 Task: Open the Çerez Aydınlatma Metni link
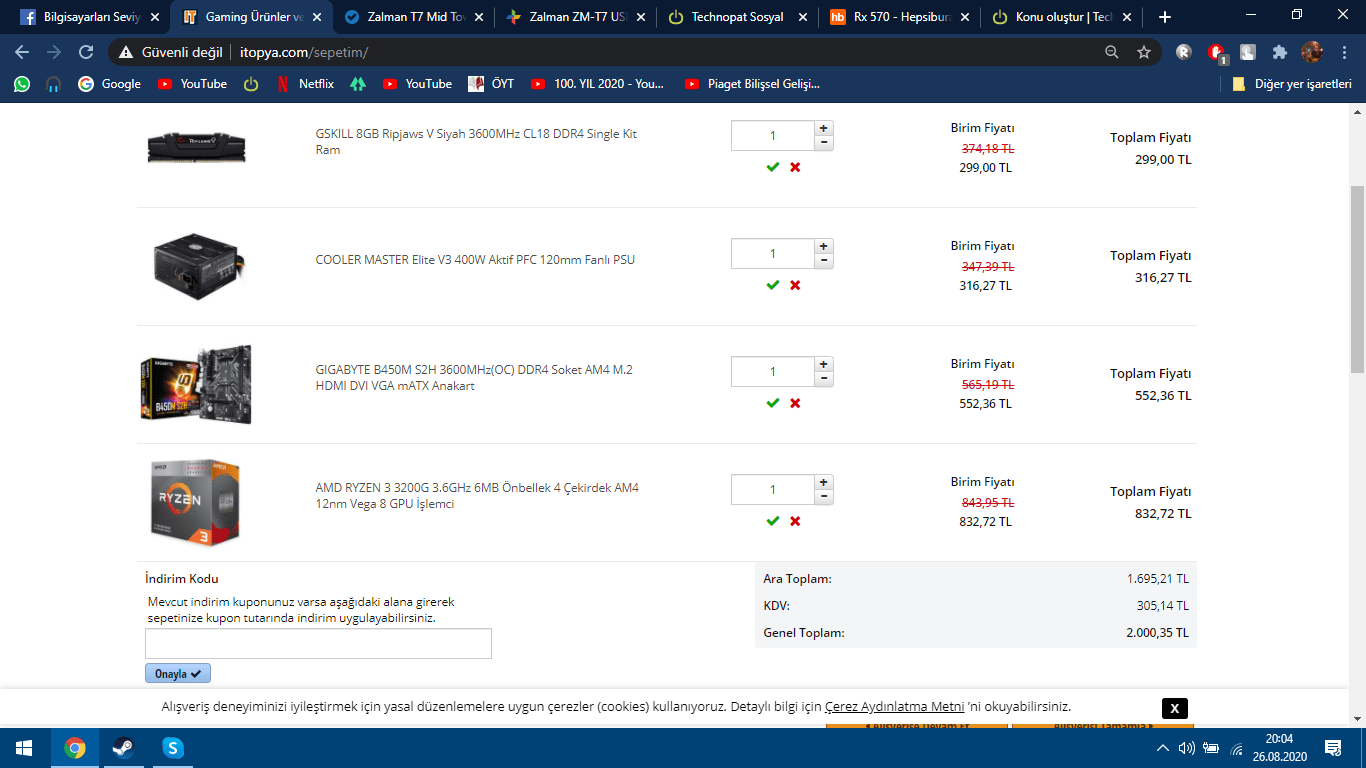click(894, 706)
